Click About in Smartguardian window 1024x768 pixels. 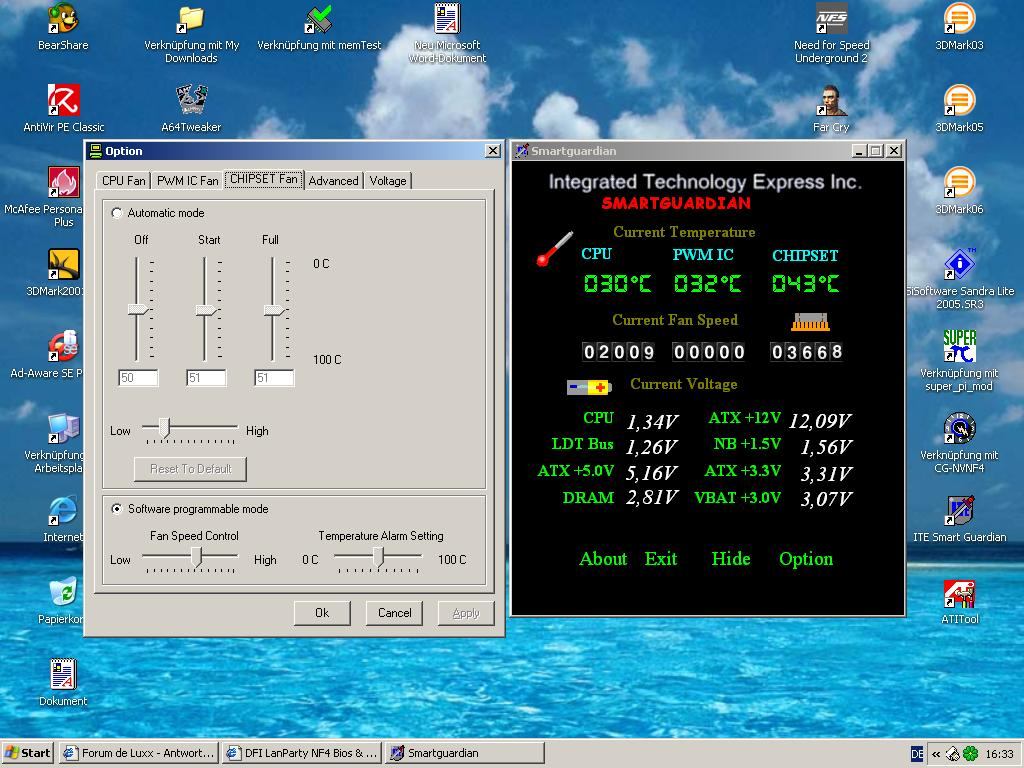tap(603, 559)
